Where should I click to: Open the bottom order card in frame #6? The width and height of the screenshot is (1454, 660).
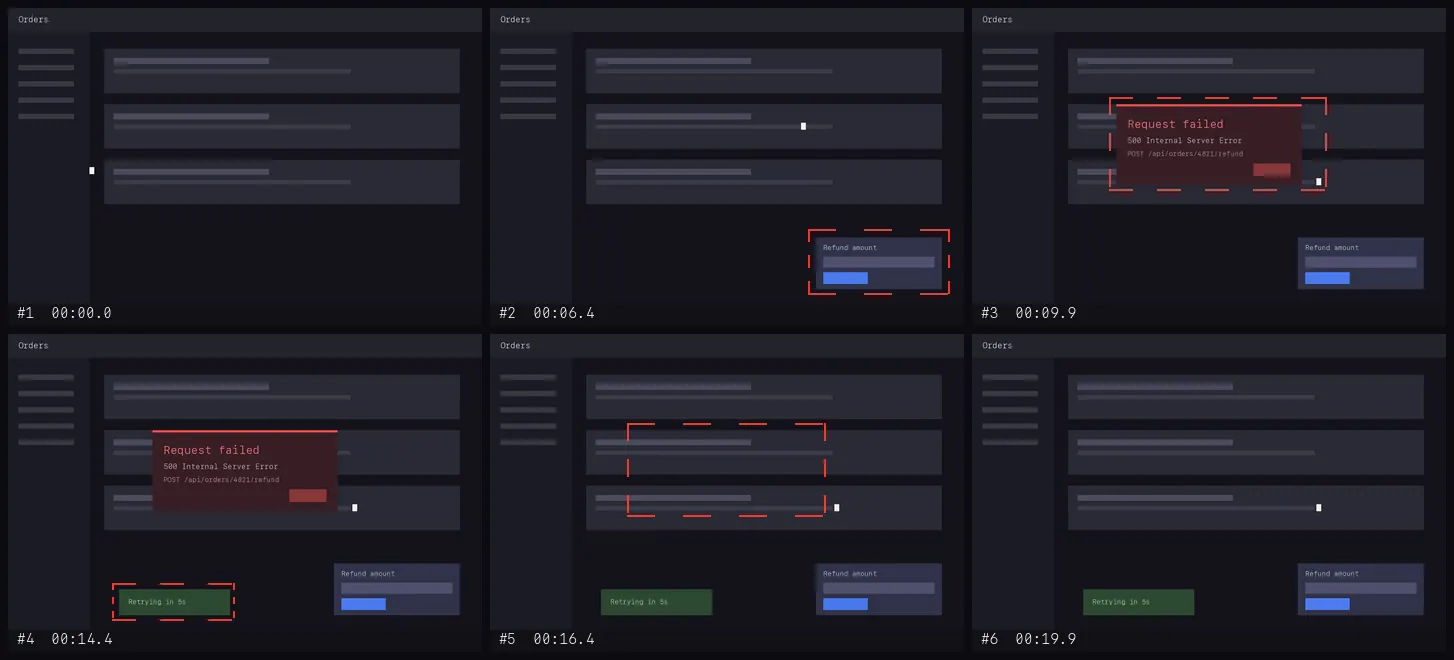tap(1246, 508)
